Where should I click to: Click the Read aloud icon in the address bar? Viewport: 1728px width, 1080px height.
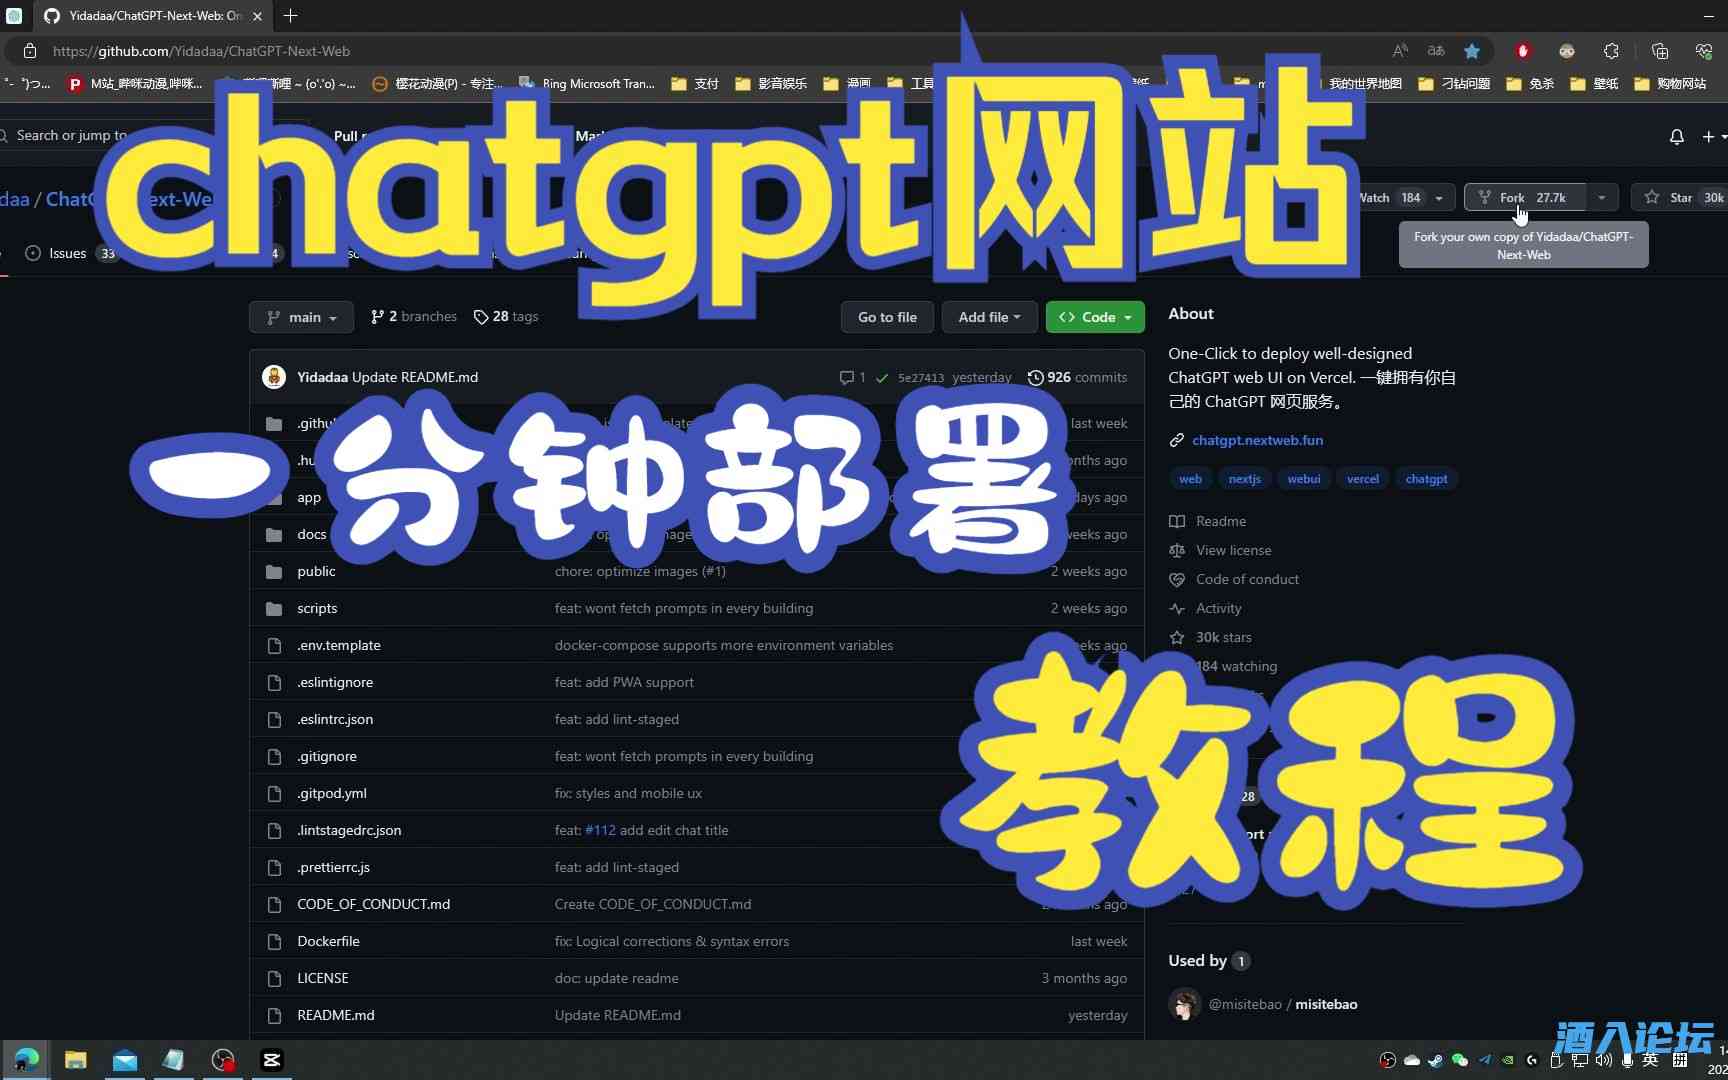[1400, 51]
